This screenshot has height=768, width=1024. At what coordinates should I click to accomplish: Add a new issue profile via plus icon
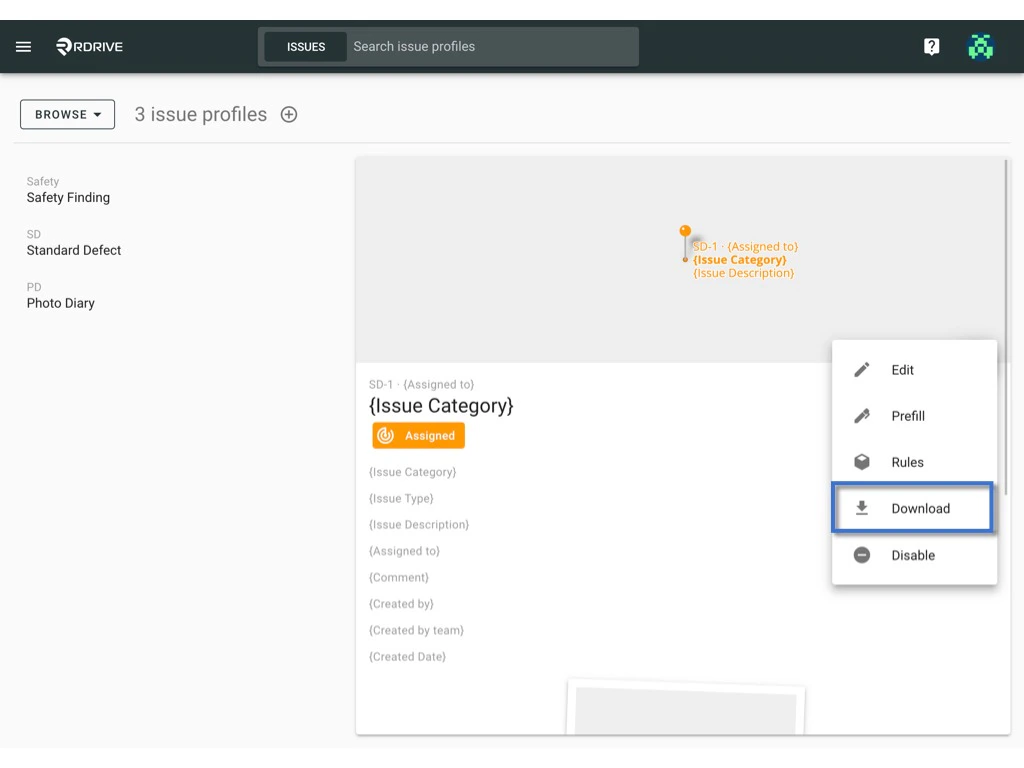[x=288, y=114]
